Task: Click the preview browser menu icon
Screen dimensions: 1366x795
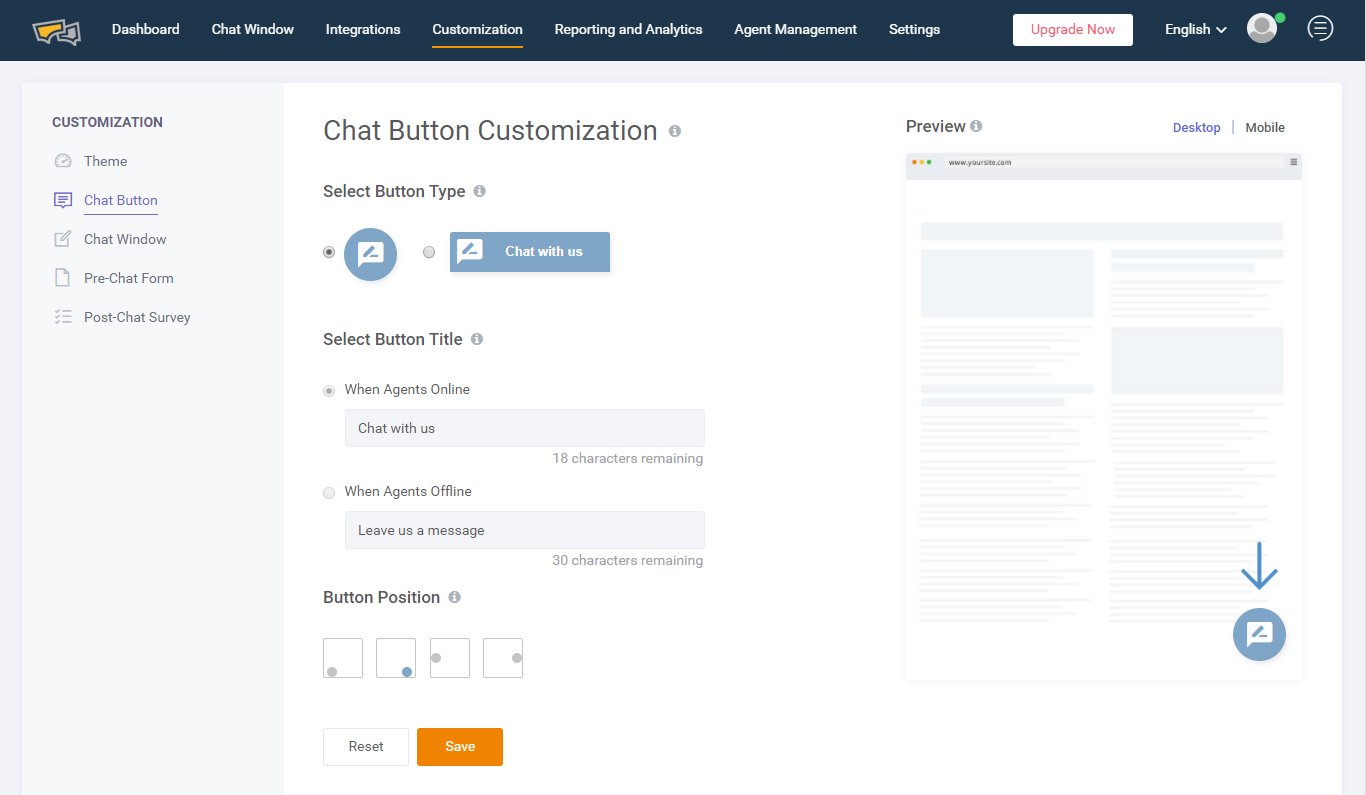Action: tap(1294, 161)
